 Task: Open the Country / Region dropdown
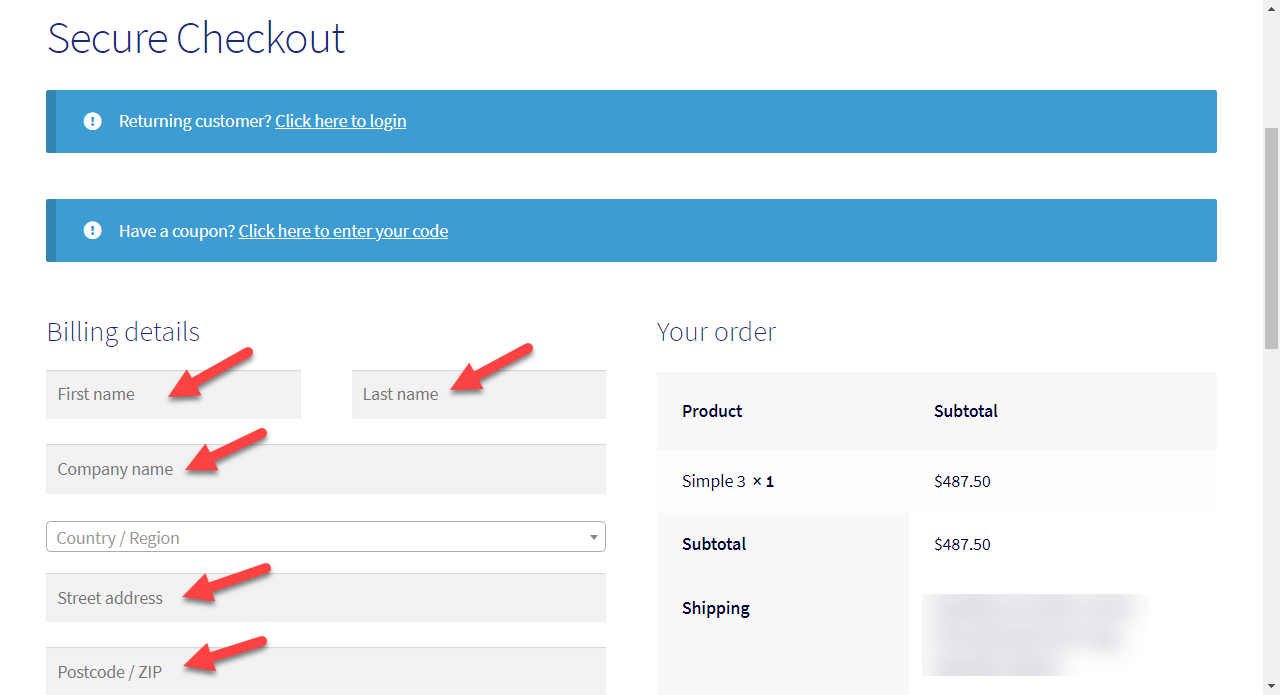[326, 537]
